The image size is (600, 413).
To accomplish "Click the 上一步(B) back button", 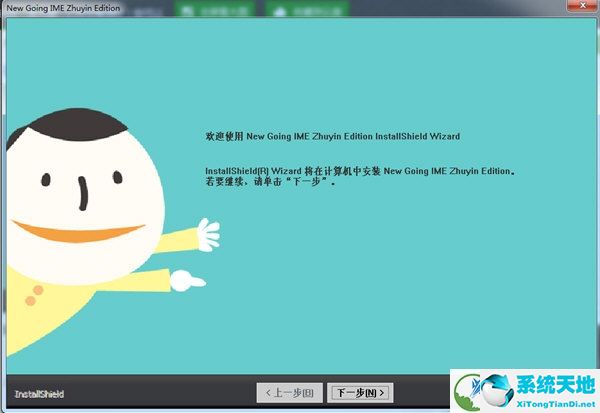I will click(290, 393).
